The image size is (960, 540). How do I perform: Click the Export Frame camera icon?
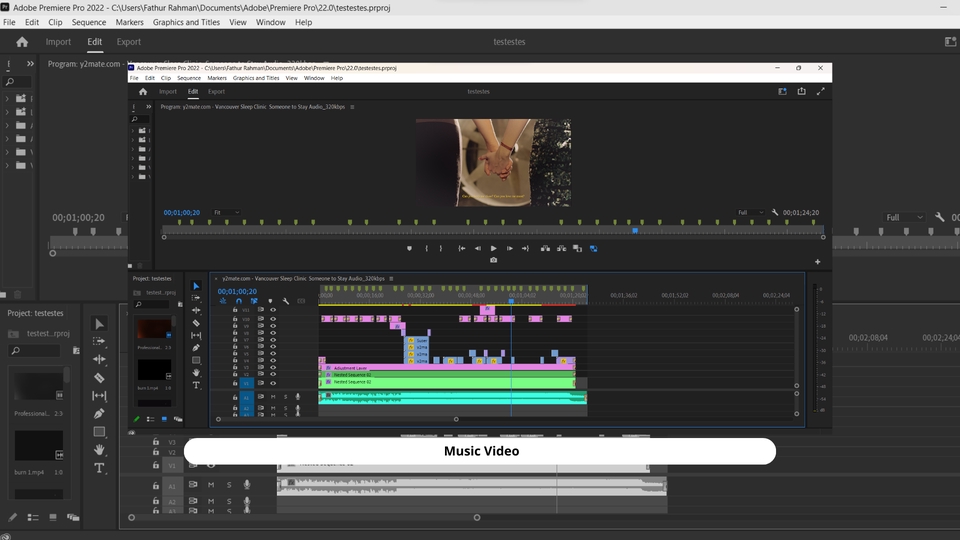[x=493, y=260]
